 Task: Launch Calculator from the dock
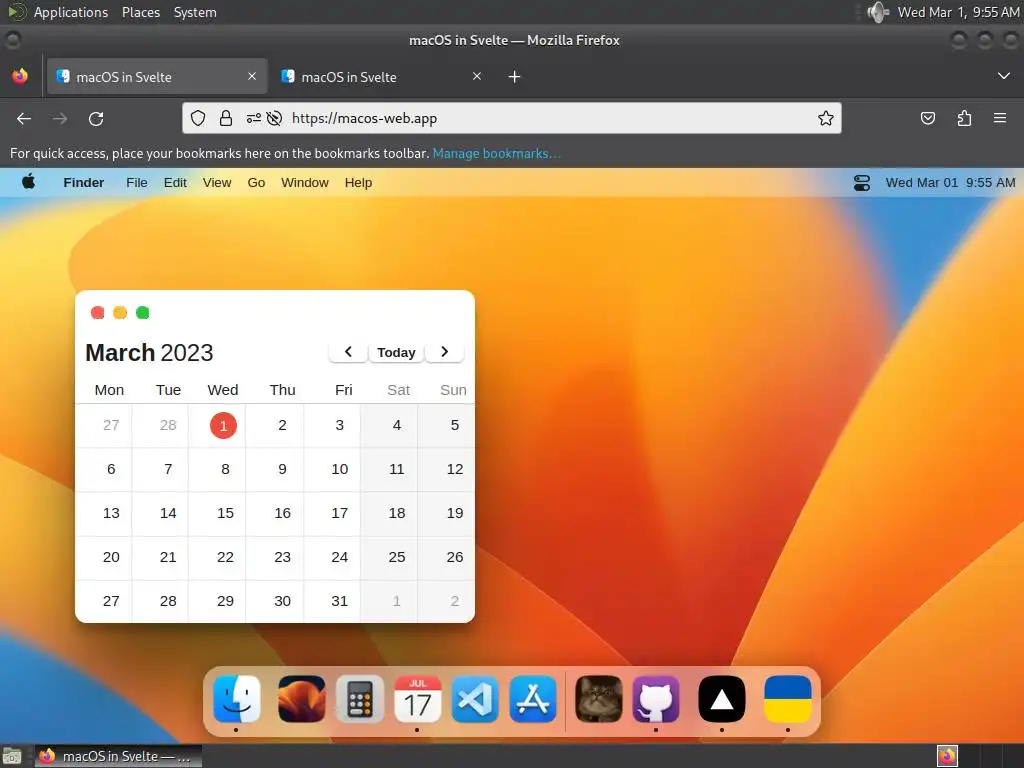(x=360, y=699)
